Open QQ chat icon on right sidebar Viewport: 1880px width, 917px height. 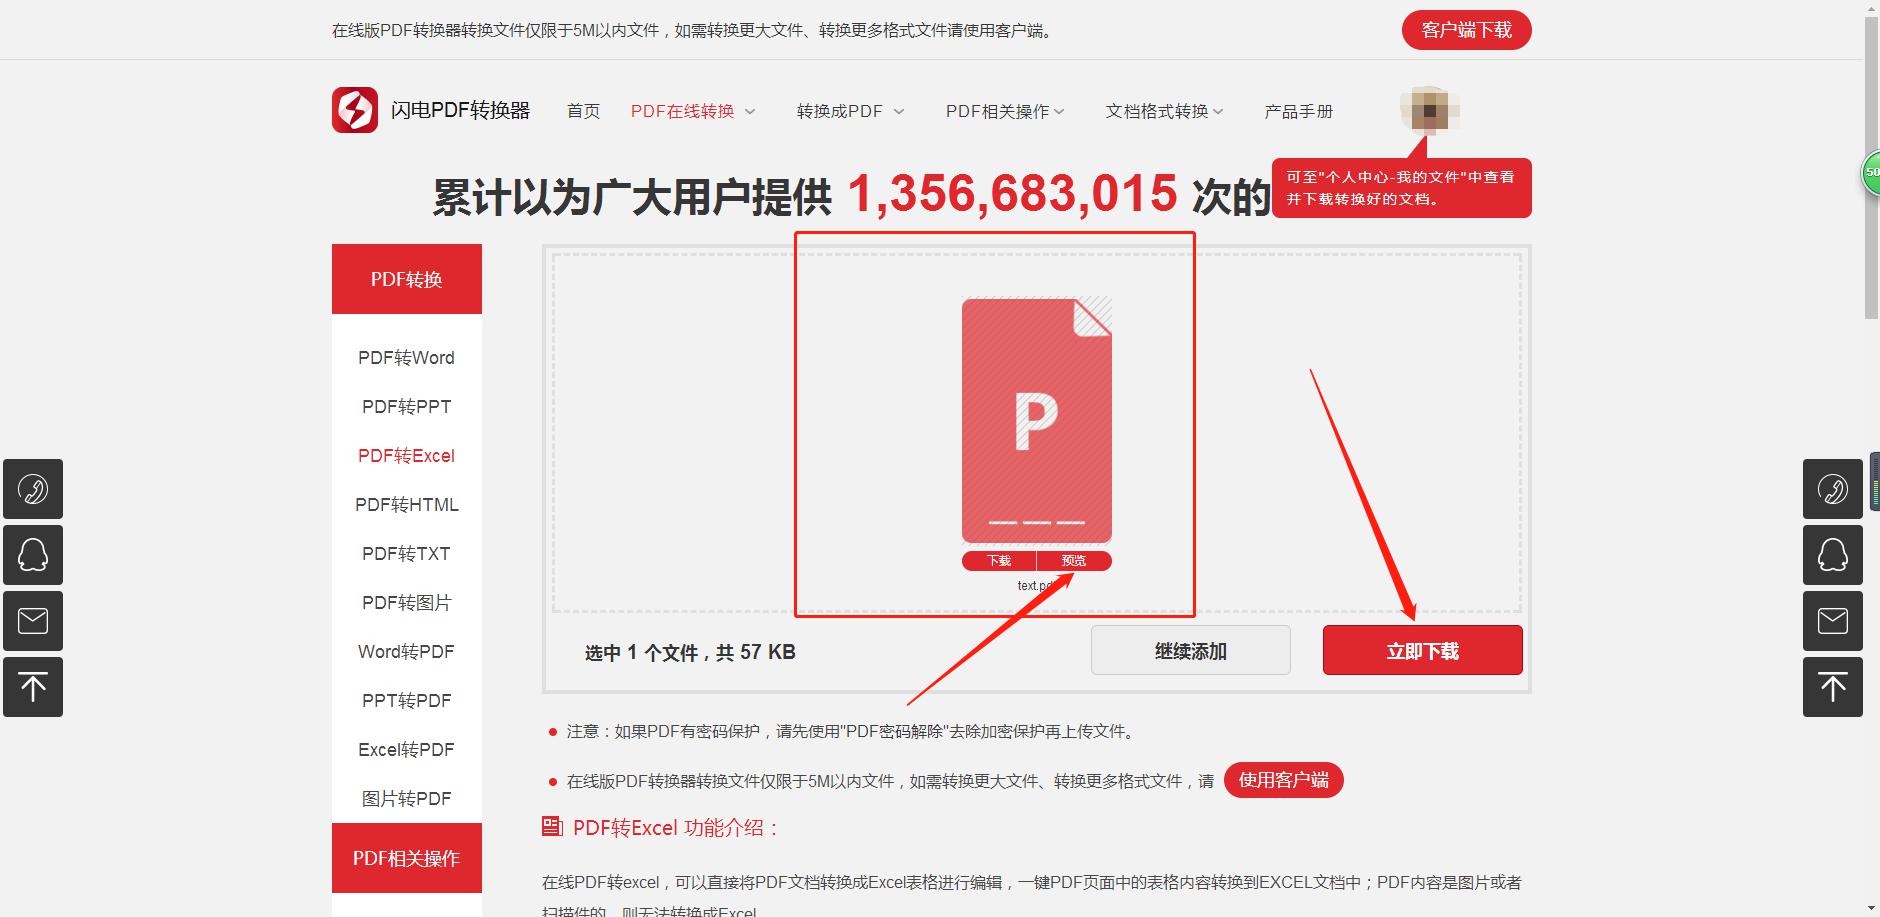1832,555
